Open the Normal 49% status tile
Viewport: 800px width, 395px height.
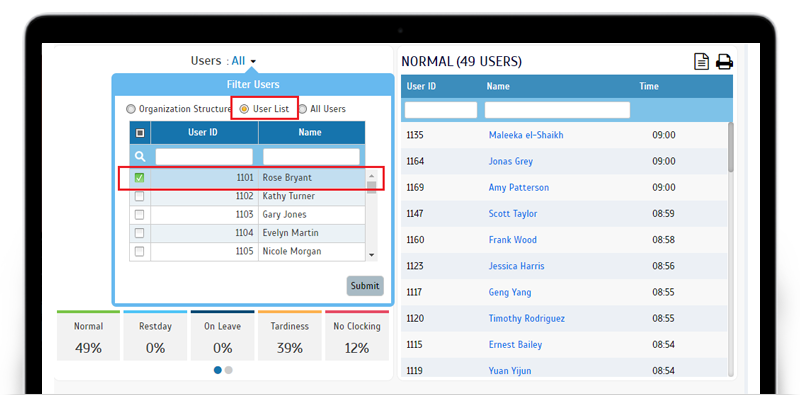point(88,336)
